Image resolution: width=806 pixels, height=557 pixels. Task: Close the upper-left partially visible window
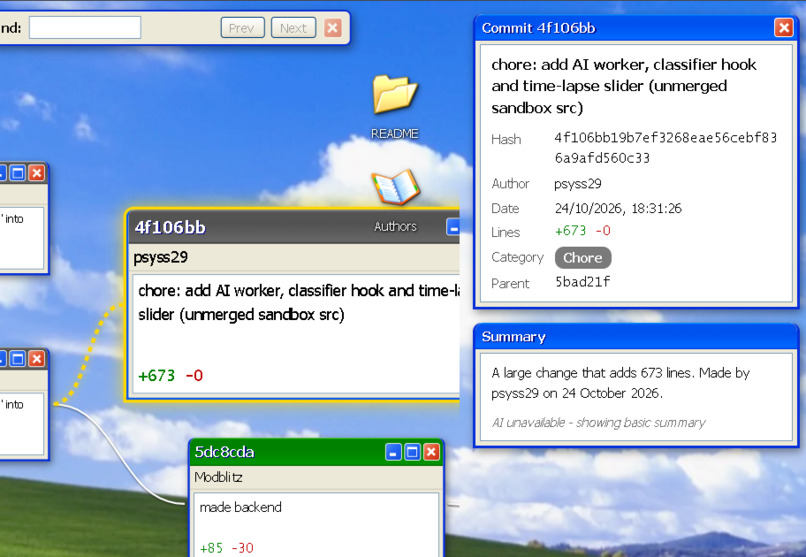pyautogui.click(x=37, y=173)
